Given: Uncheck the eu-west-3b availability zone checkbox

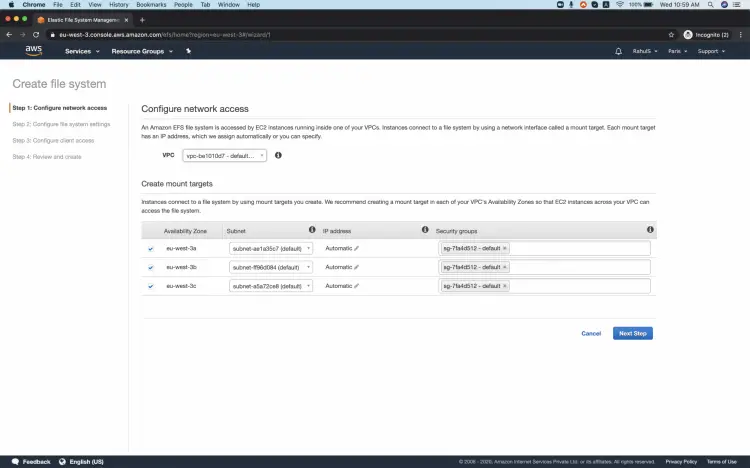Looking at the screenshot, I should pyautogui.click(x=151, y=267).
